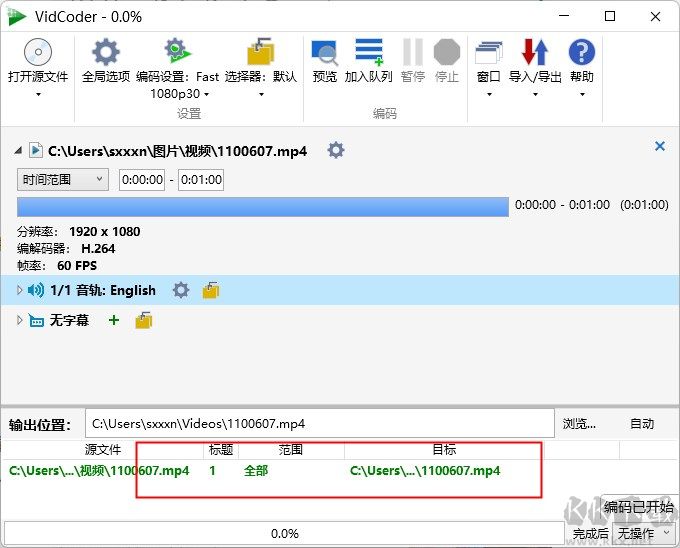Collapse the source file section triangle
The height and width of the screenshot is (548, 680).
[x=18, y=150]
